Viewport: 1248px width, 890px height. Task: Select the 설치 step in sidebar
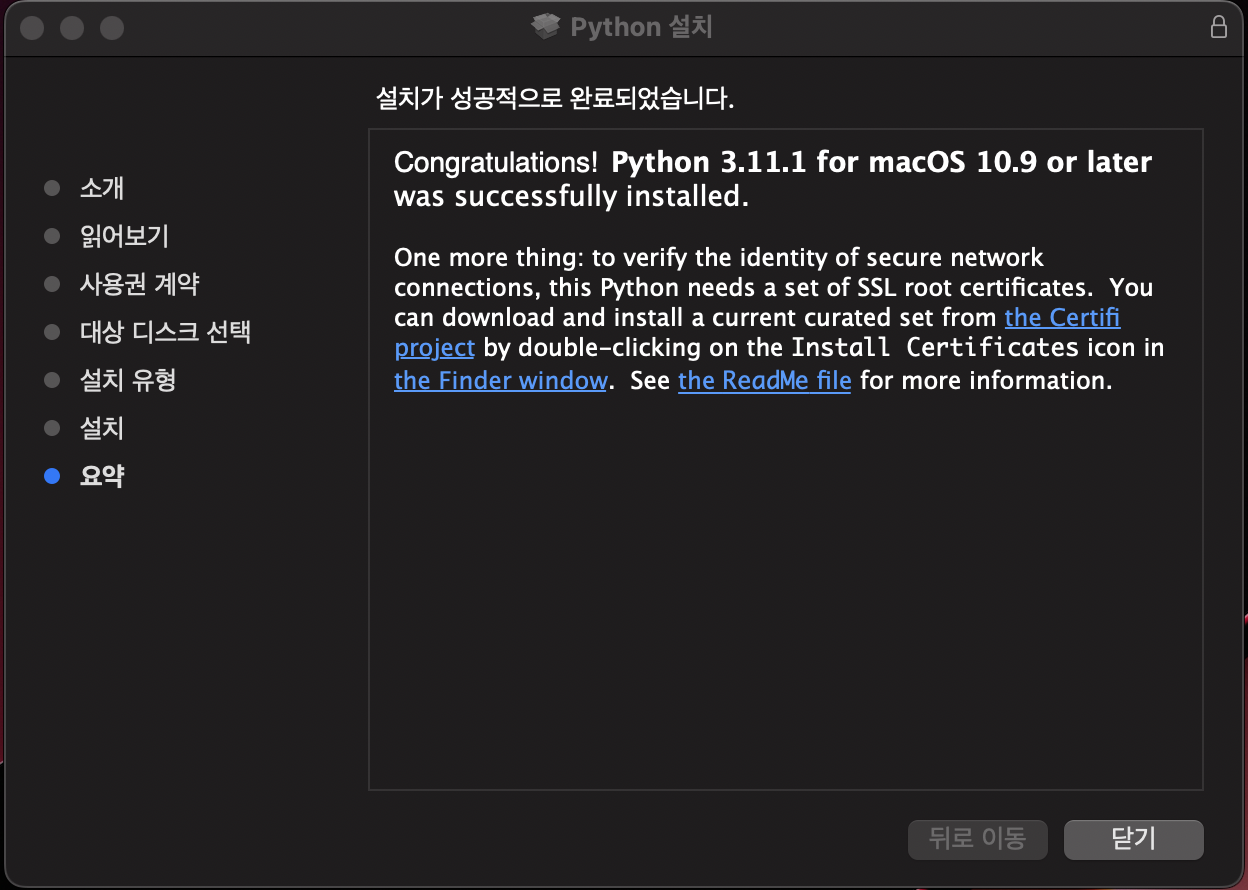point(102,428)
